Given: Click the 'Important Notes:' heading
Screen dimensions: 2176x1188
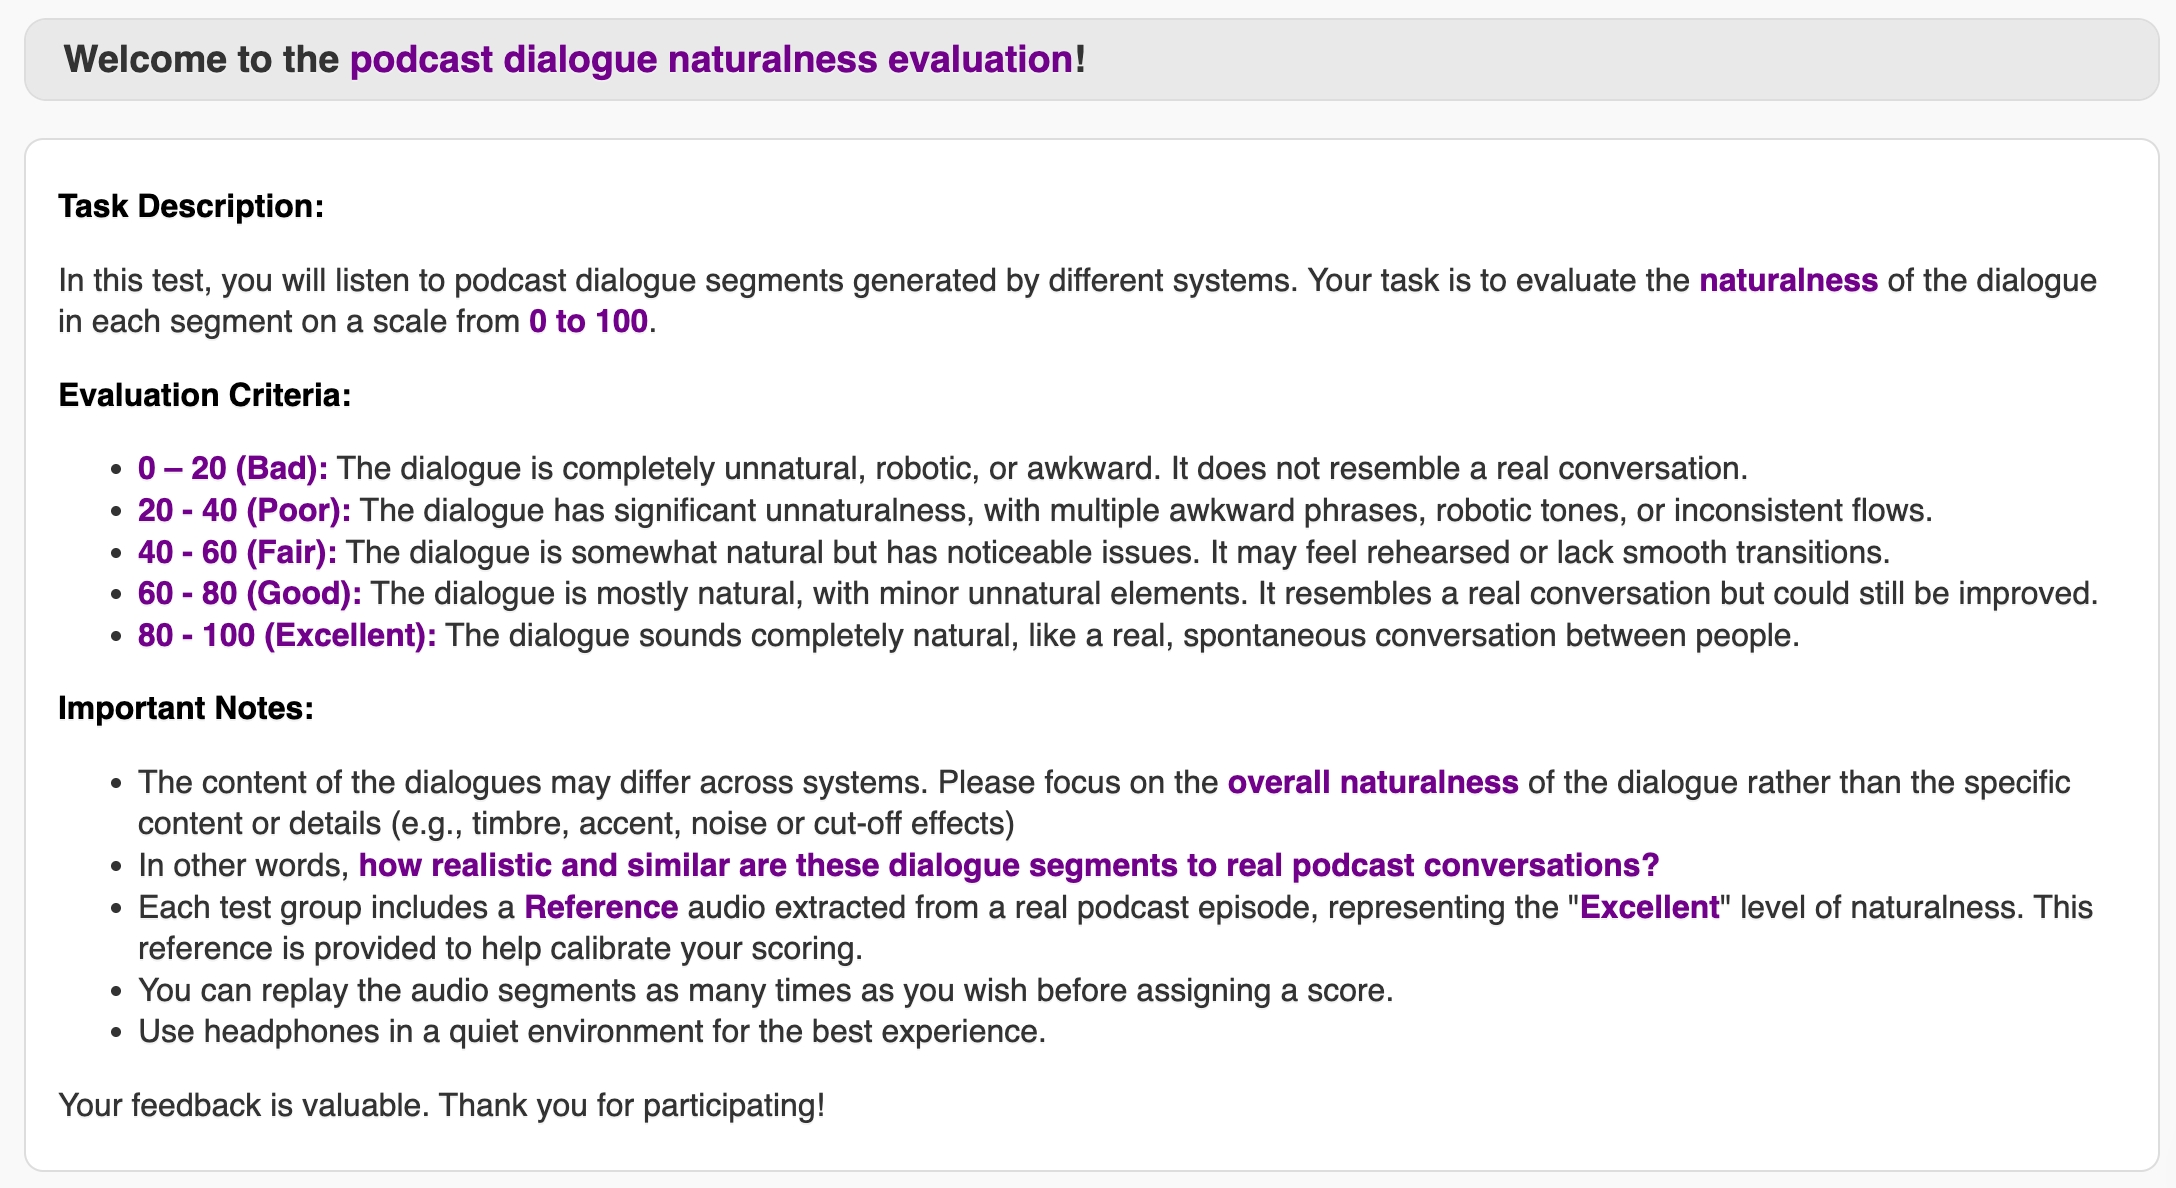Looking at the screenshot, I should point(186,708).
